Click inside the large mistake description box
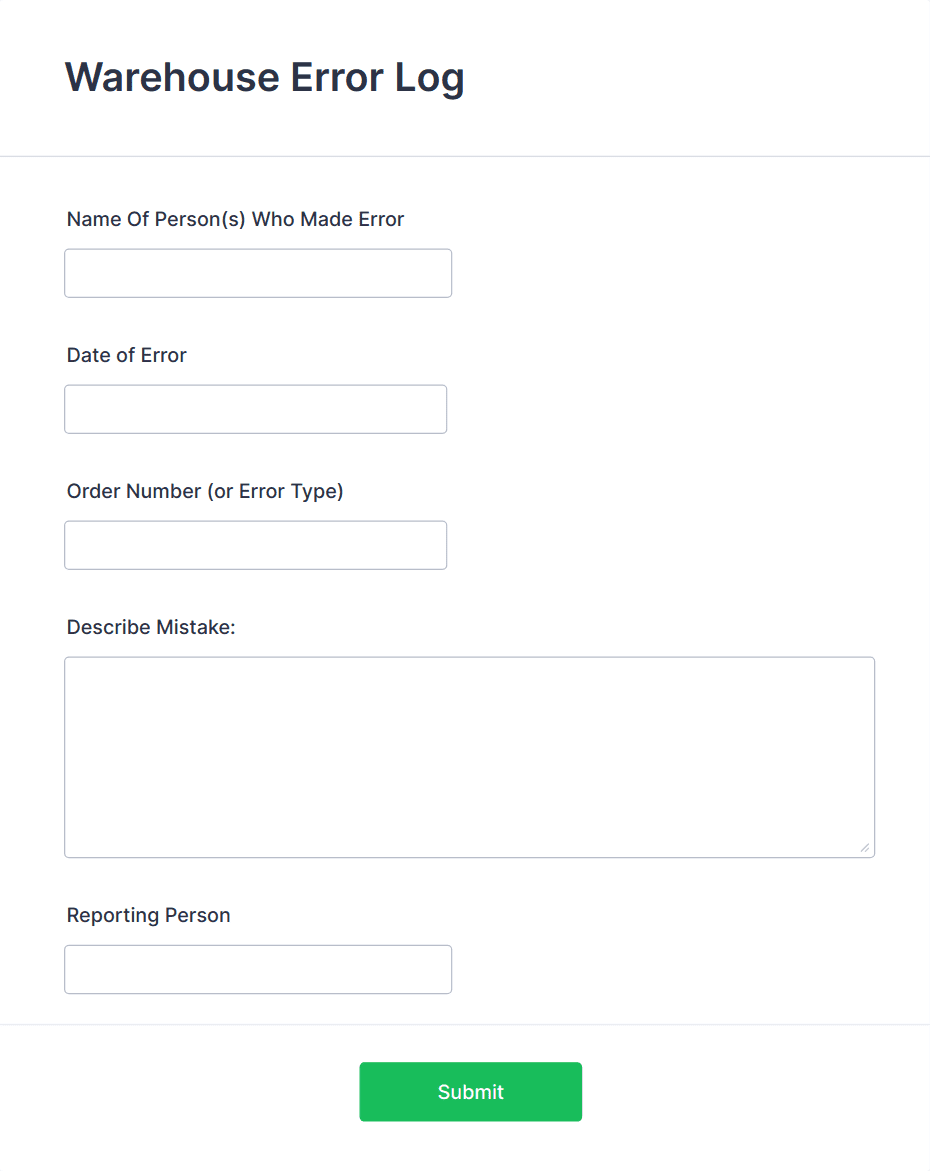 coord(469,755)
